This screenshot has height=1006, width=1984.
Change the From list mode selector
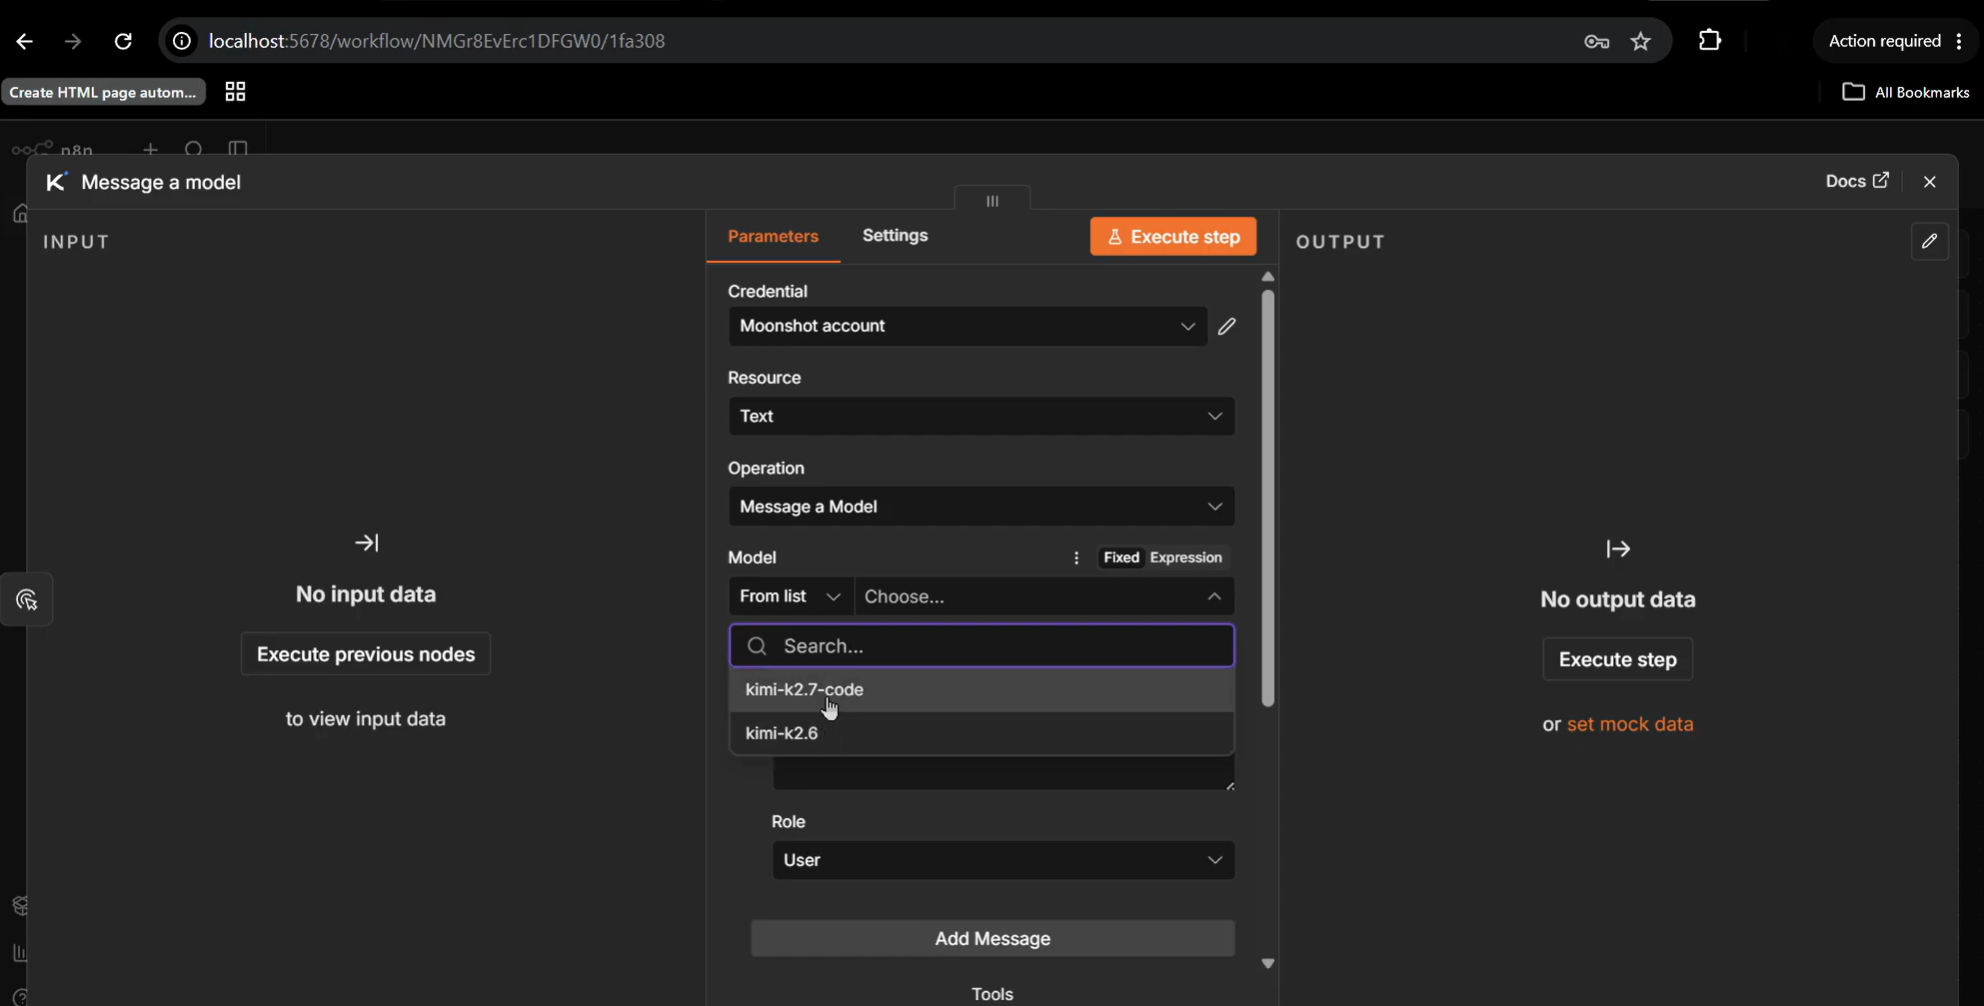point(790,596)
